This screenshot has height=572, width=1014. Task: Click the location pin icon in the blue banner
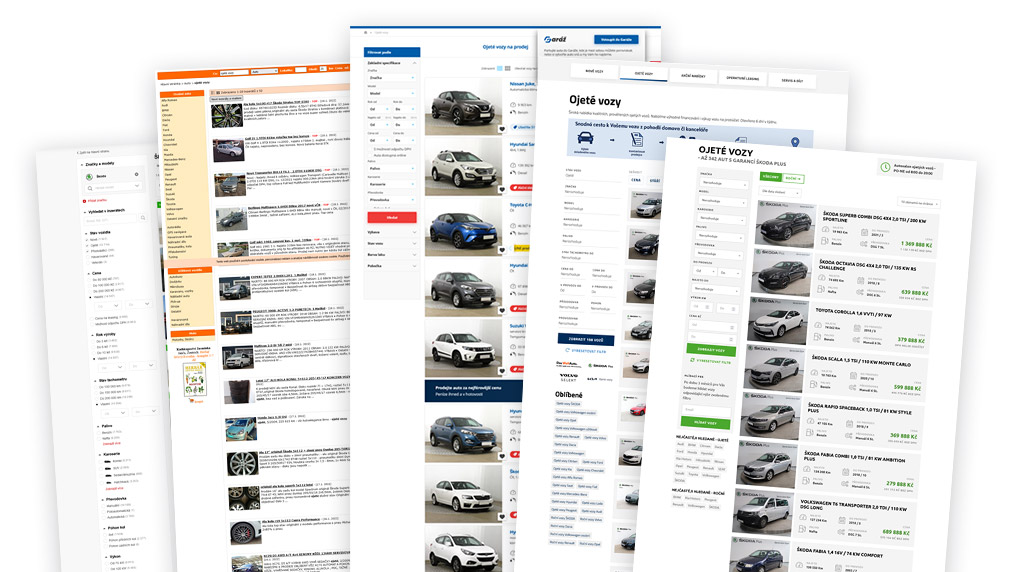coord(795,142)
